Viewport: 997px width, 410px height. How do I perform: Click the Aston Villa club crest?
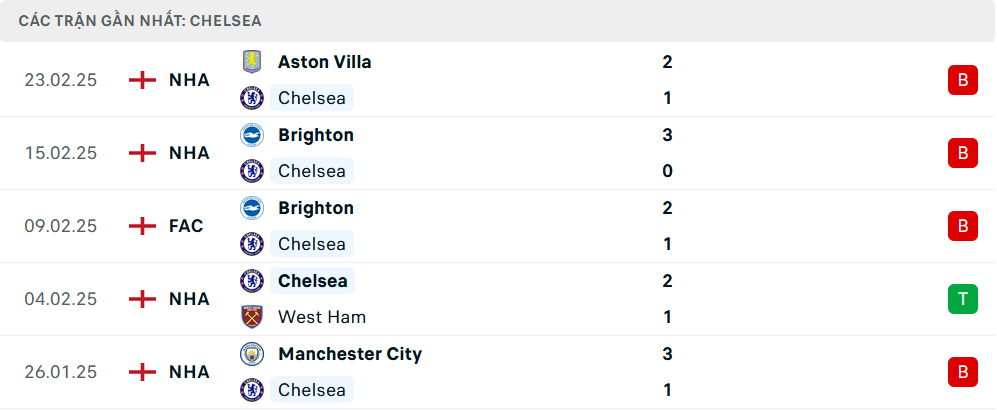pyautogui.click(x=251, y=62)
